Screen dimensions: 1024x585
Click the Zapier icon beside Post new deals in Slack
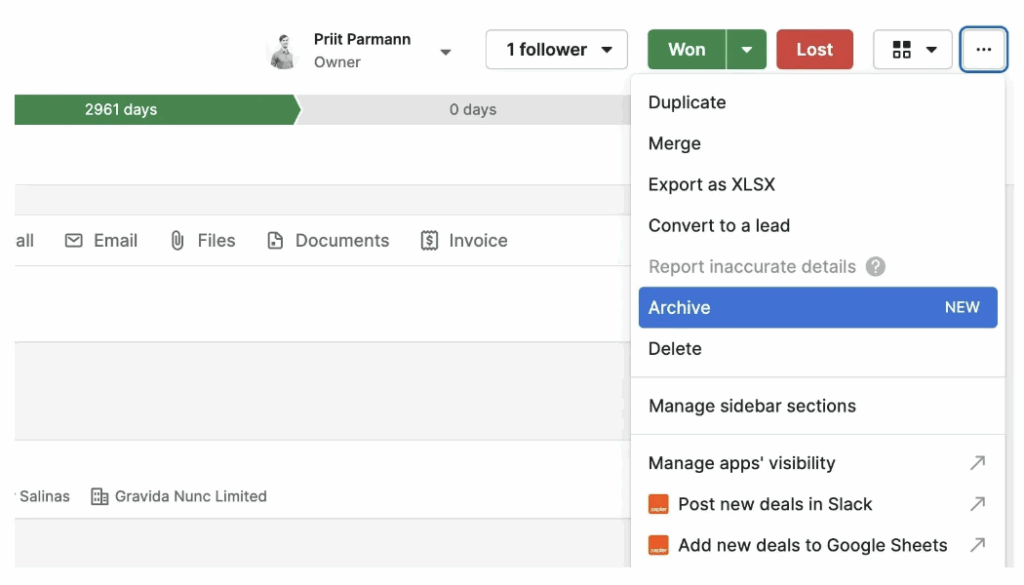[658, 504]
